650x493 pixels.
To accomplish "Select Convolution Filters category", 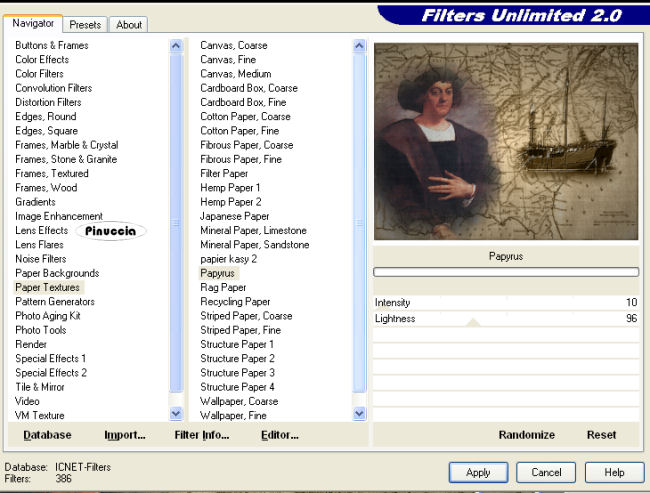I will click(53, 88).
